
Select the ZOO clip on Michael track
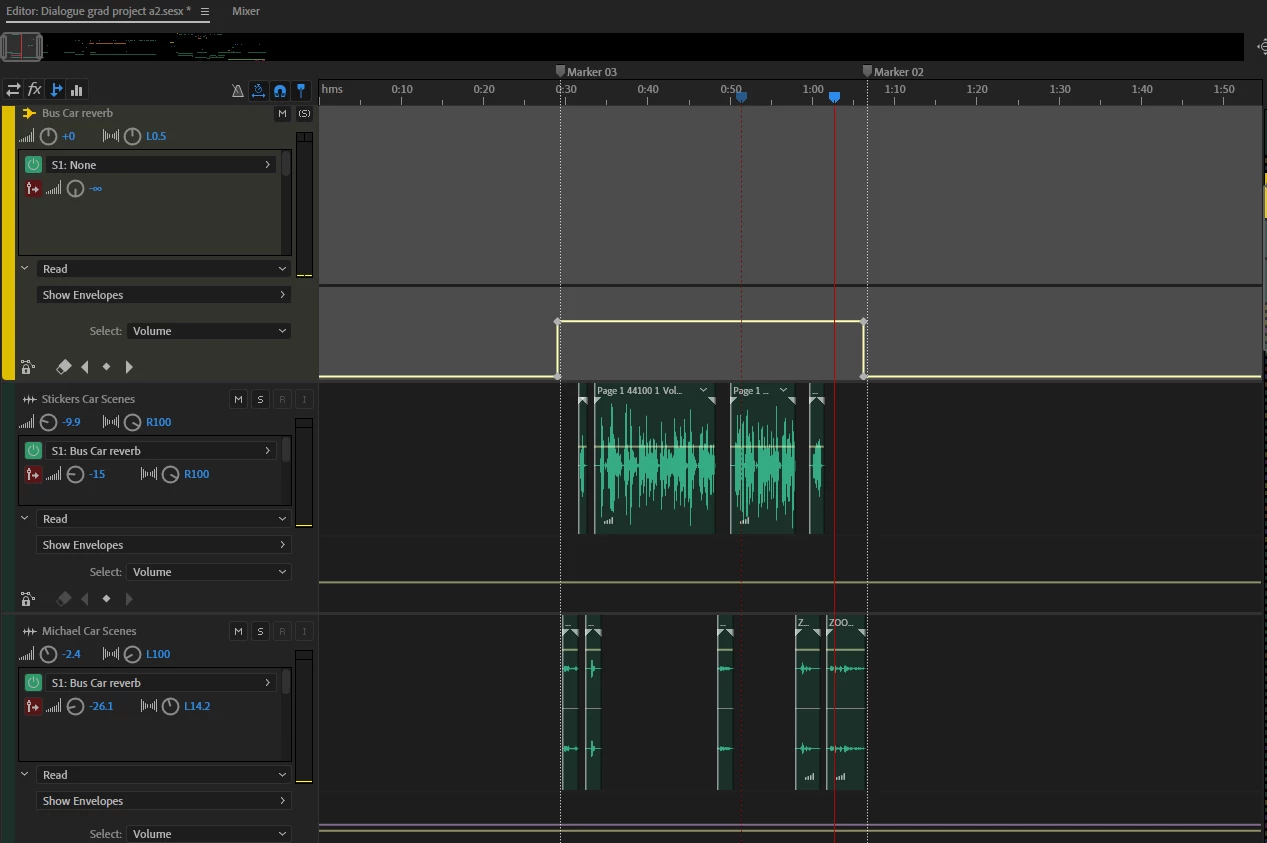click(847, 703)
